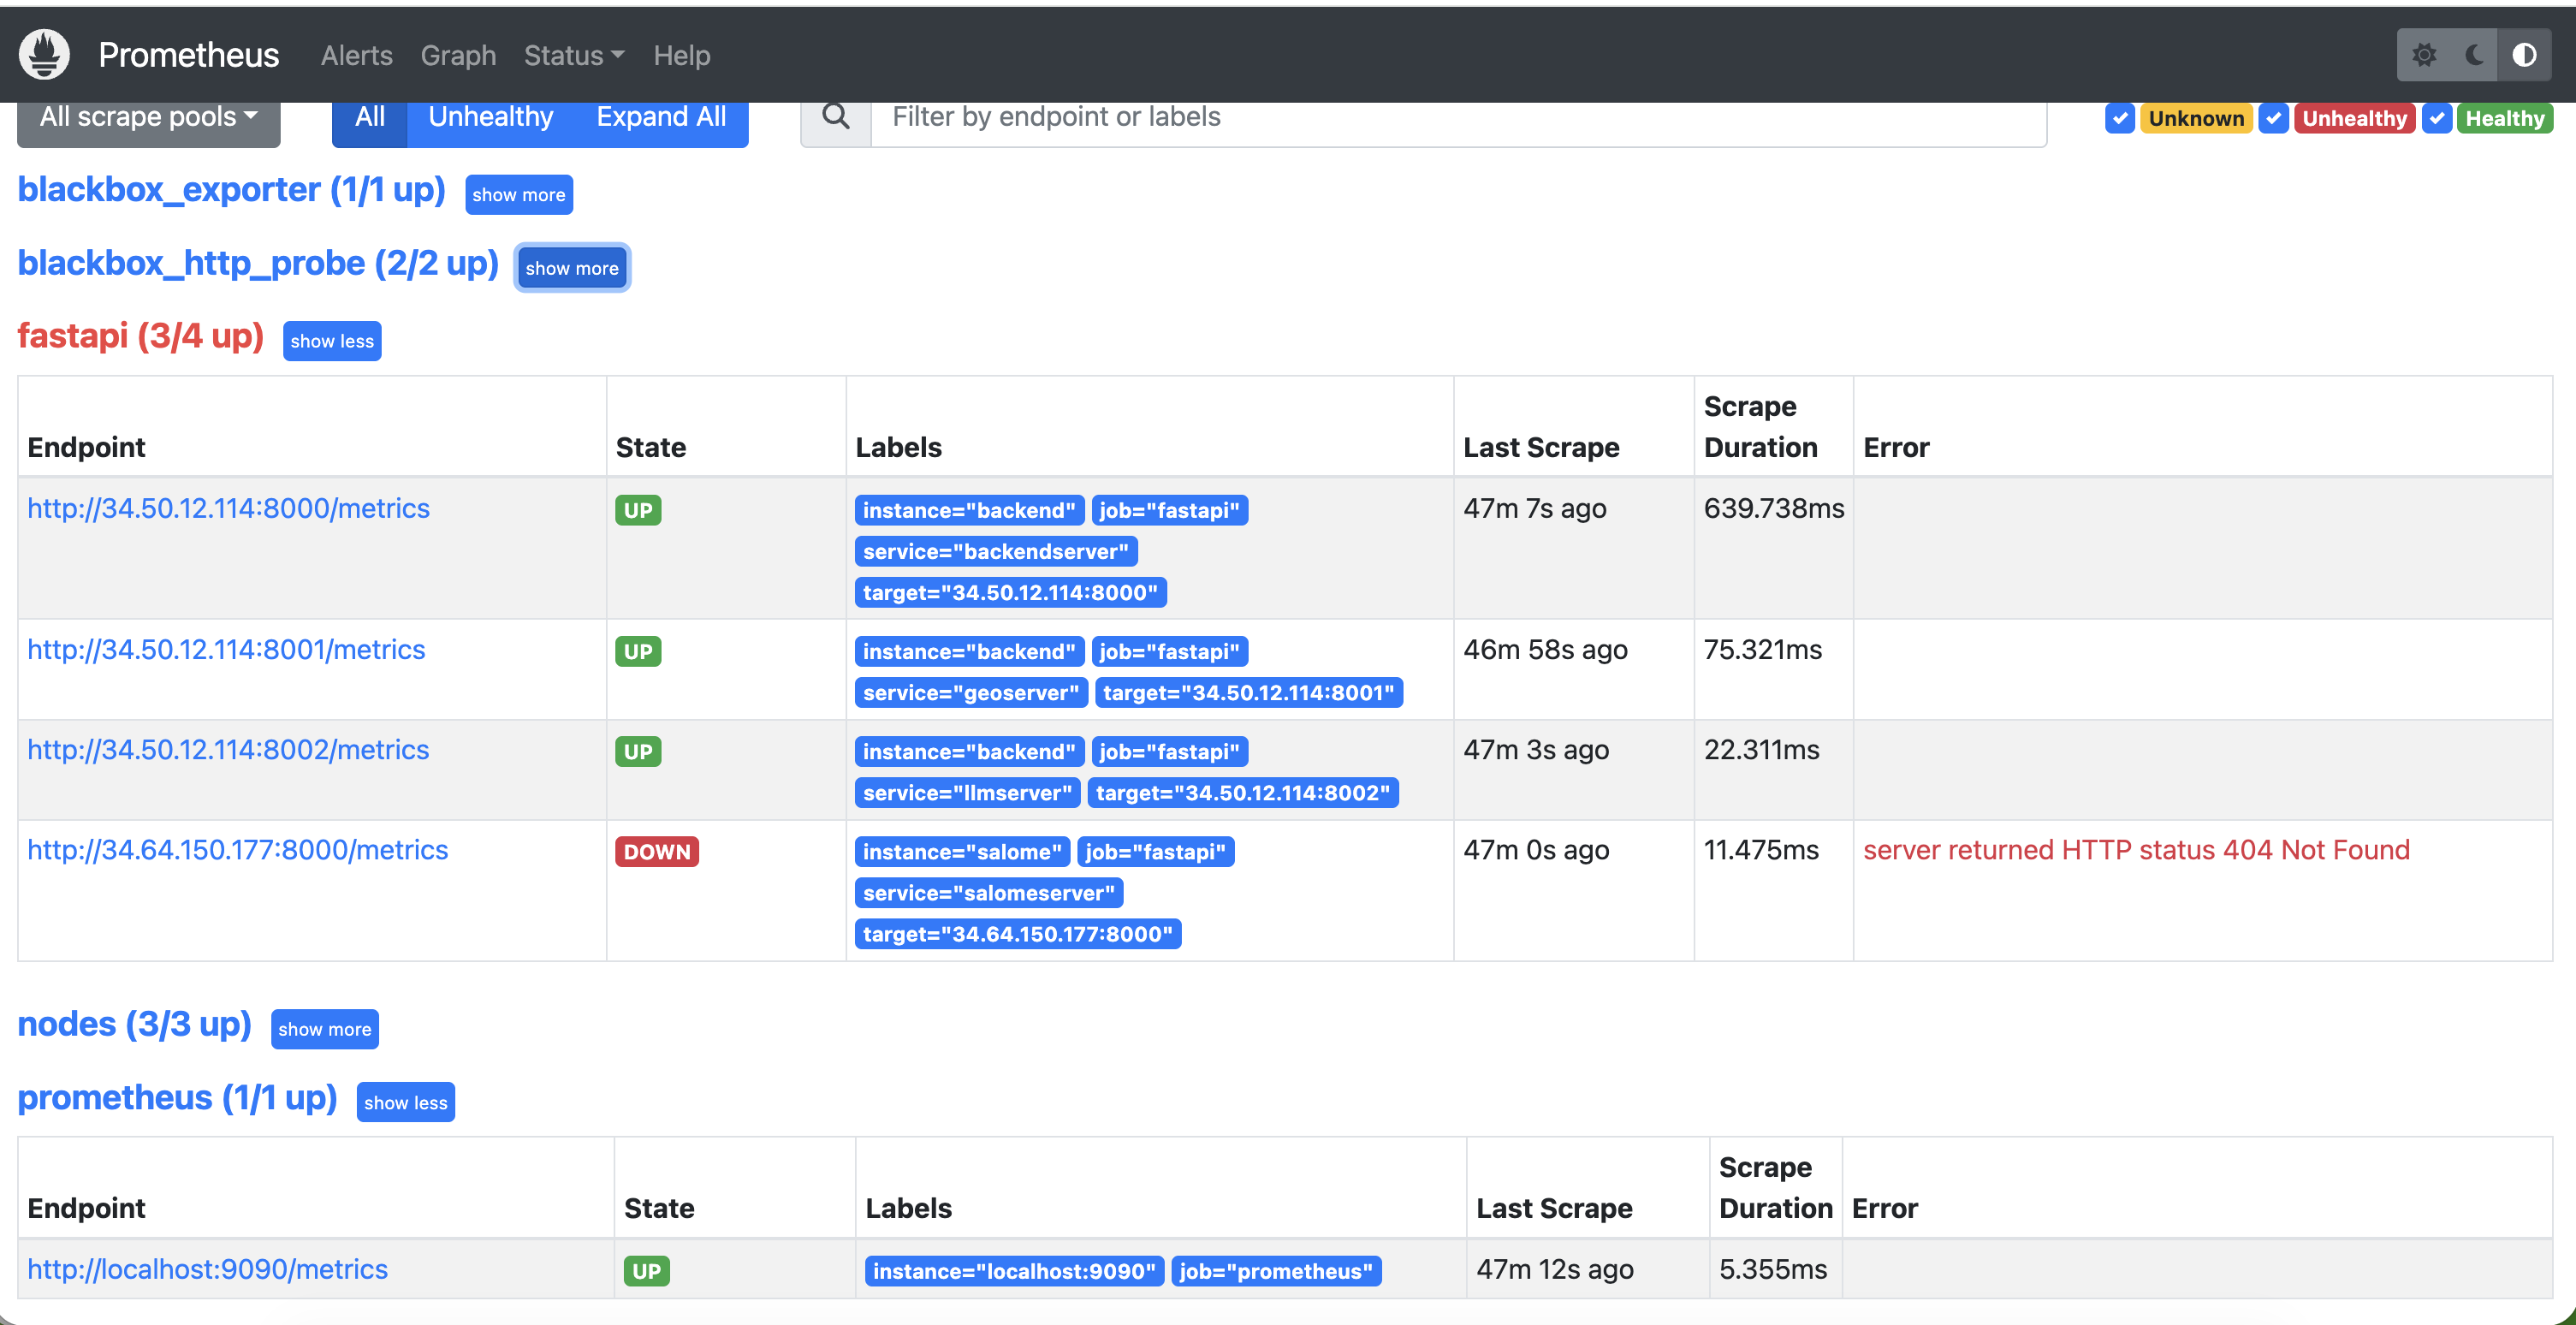This screenshot has height=1325, width=2576.
Task: Click the search magnifier icon
Action: (x=836, y=117)
